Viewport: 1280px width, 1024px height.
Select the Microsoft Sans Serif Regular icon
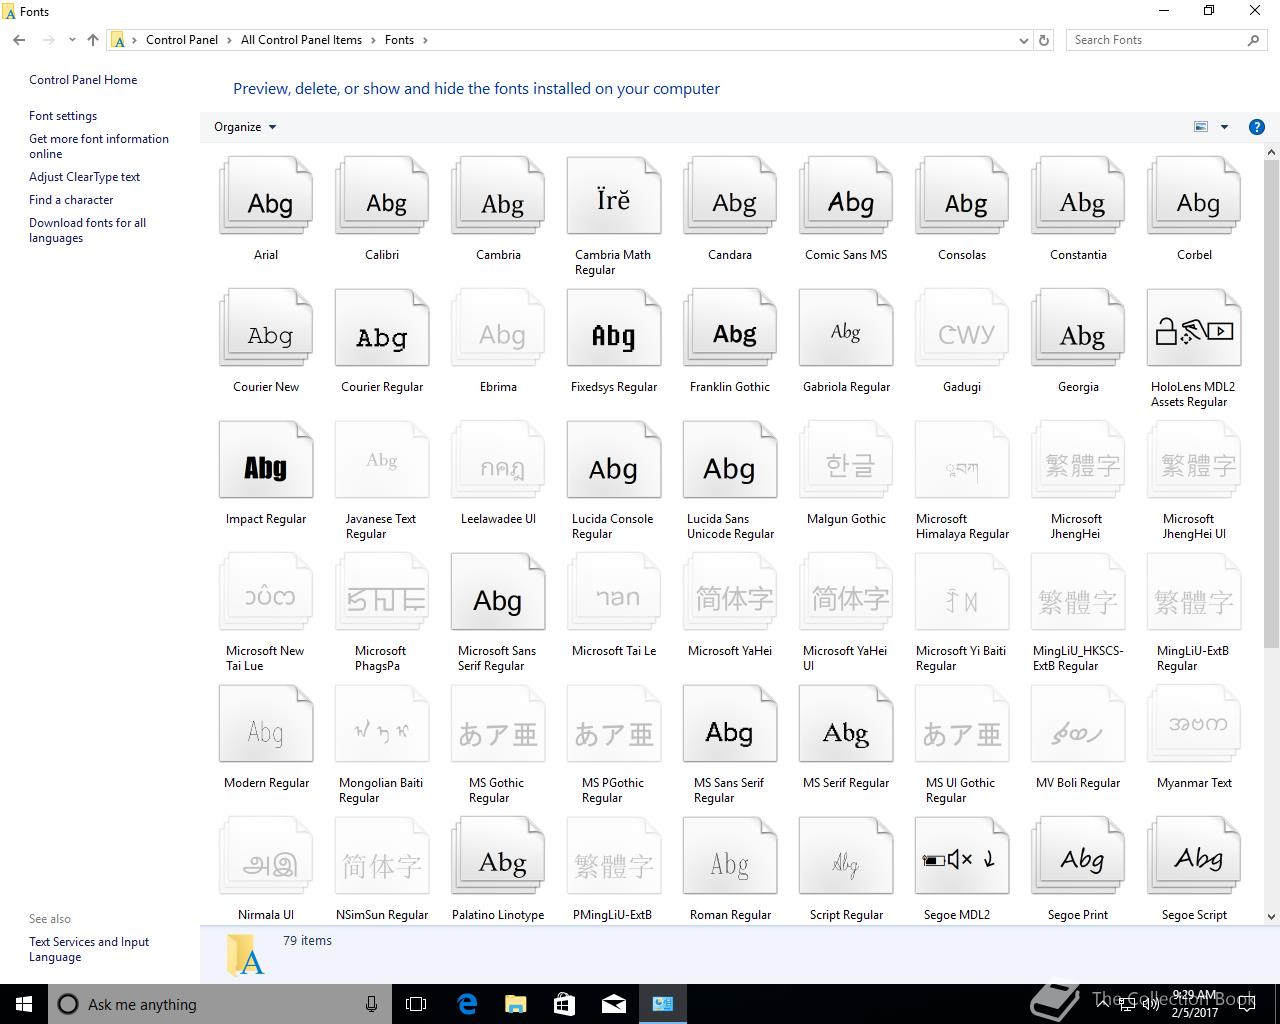[x=498, y=592]
